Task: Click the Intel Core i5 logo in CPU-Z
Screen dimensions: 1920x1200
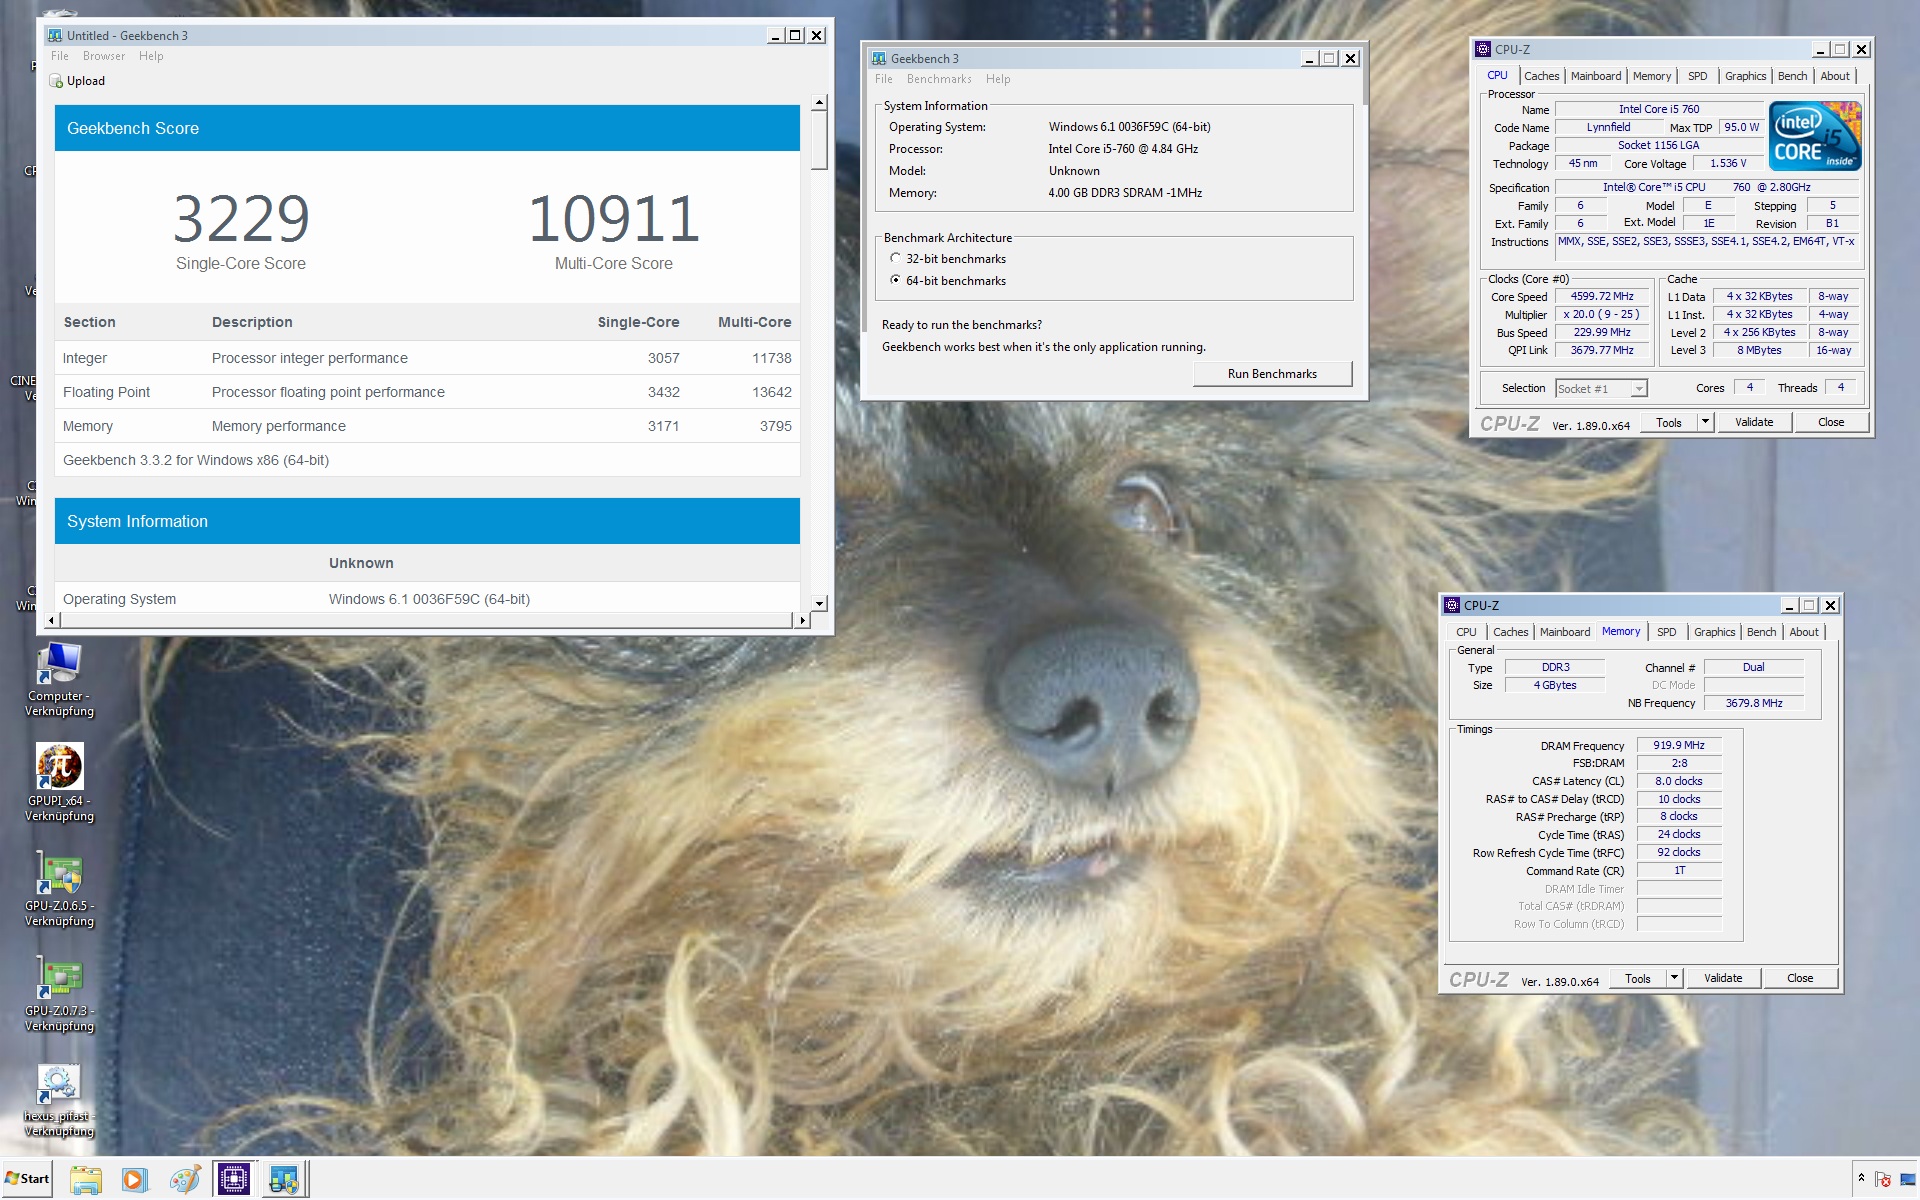Action: pyautogui.click(x=1815, y=135)
